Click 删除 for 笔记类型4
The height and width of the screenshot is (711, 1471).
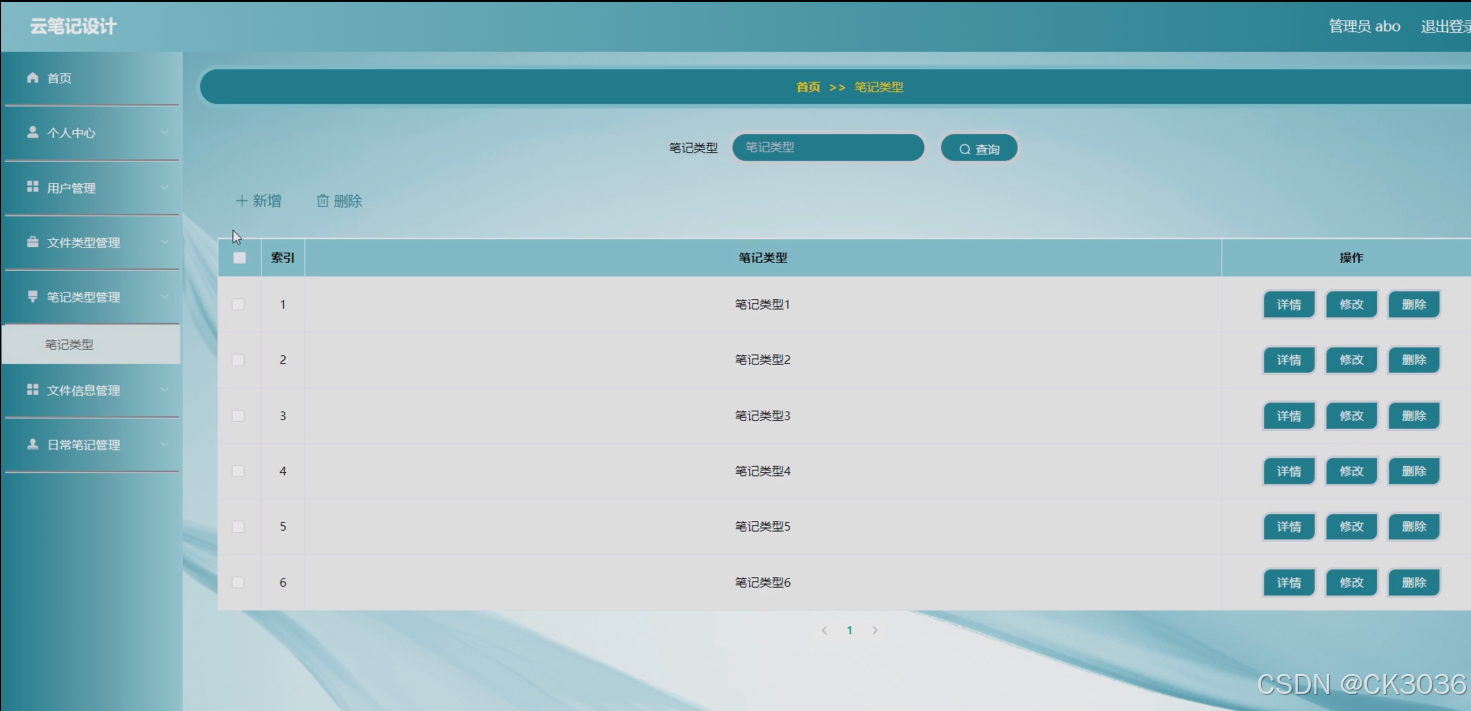[1414, 471]
